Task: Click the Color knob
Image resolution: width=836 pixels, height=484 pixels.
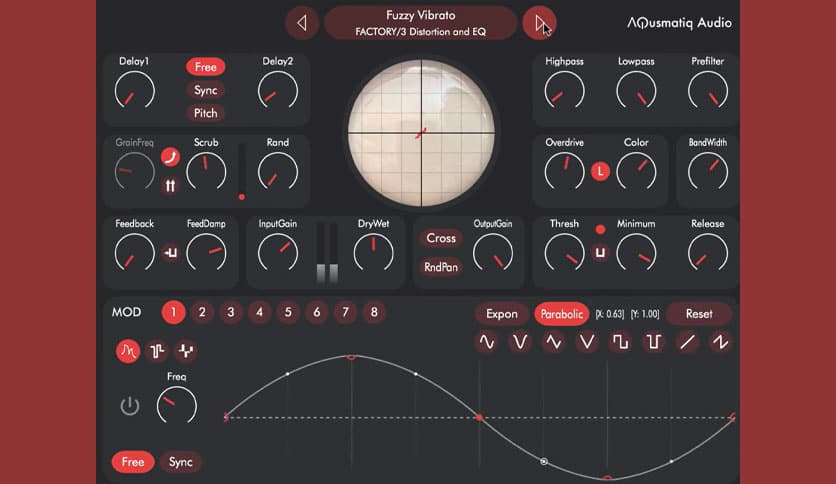Action: coord(636,172)
